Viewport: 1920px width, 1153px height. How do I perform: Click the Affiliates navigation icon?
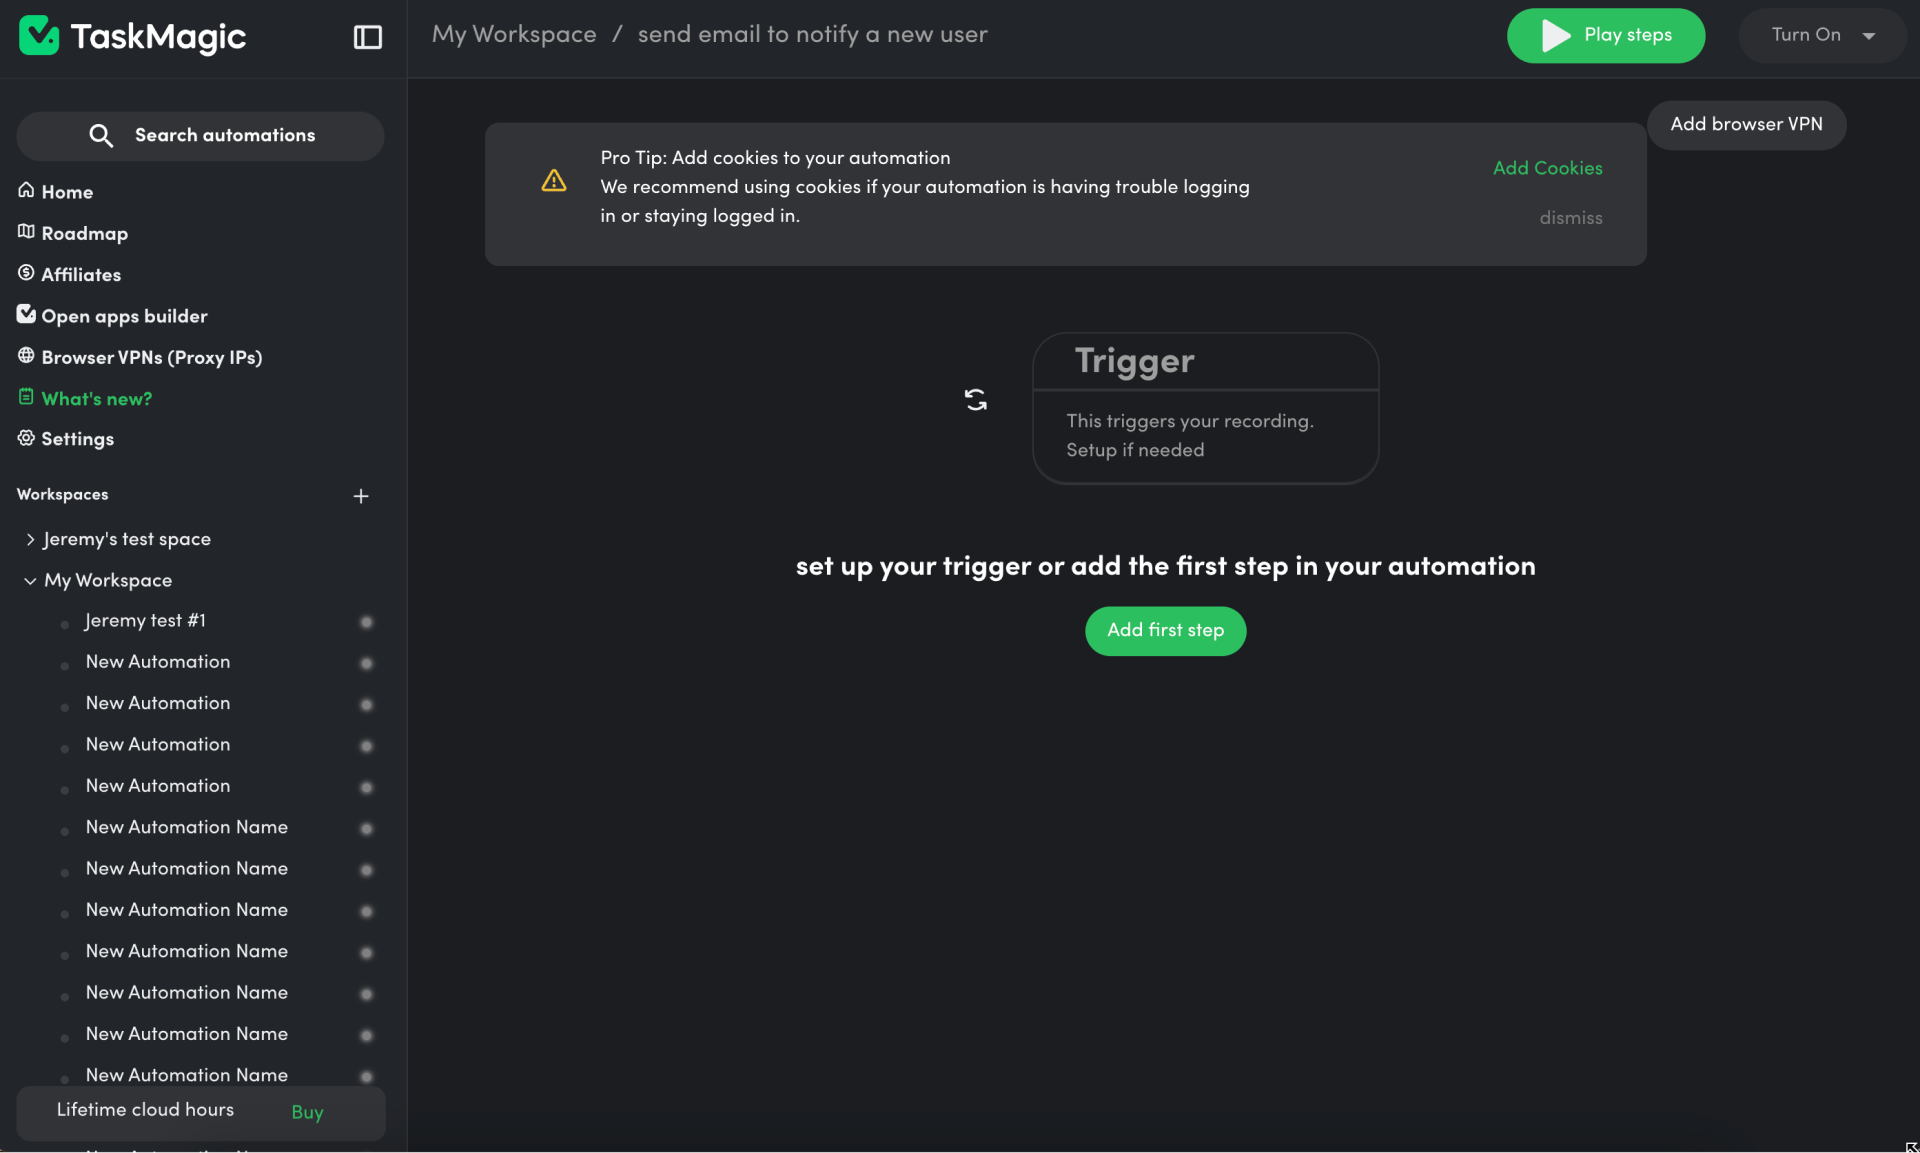[26, 273]
